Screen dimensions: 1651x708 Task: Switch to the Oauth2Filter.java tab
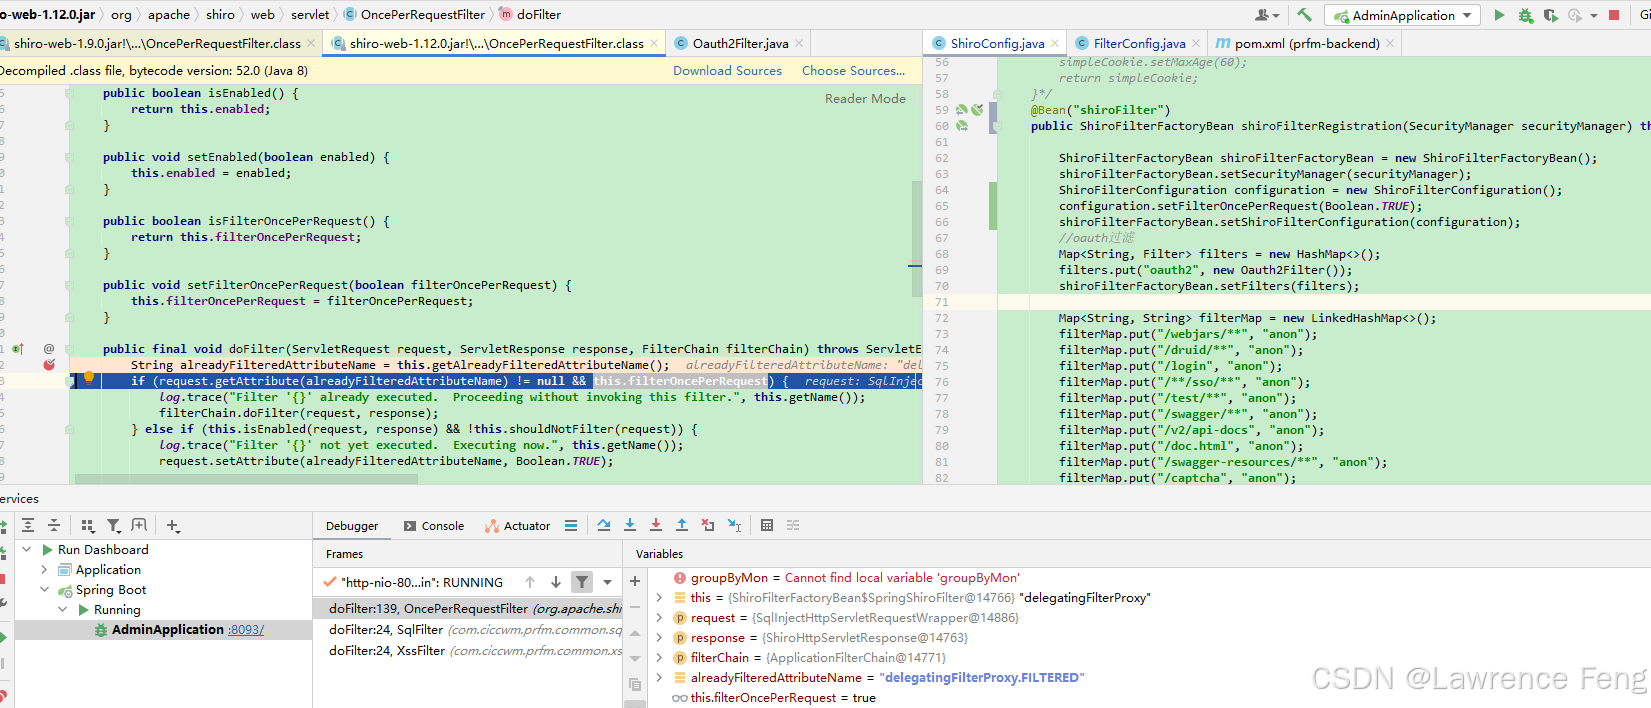(740, 43)
